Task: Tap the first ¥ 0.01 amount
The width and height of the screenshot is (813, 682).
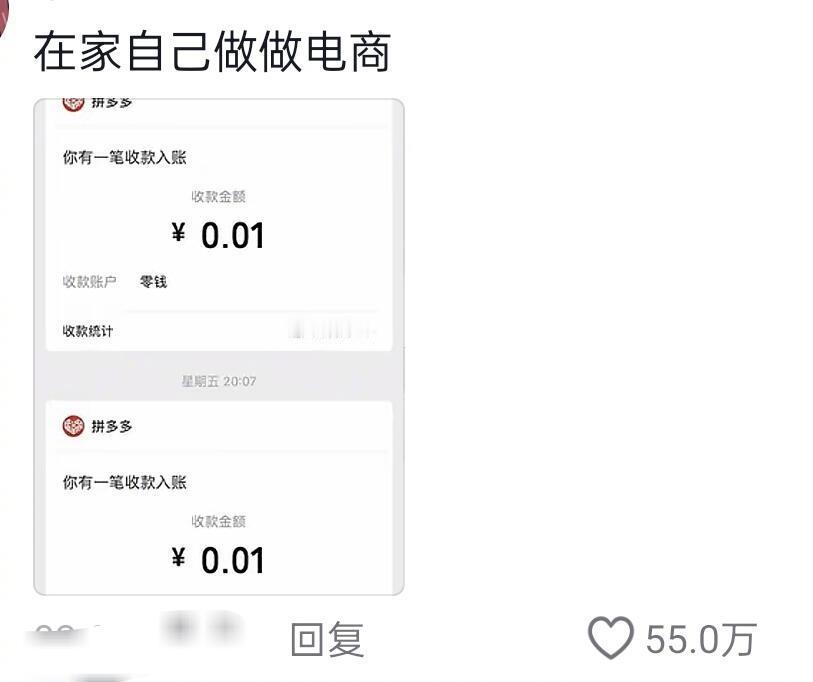Action: [x=218, y=235]
